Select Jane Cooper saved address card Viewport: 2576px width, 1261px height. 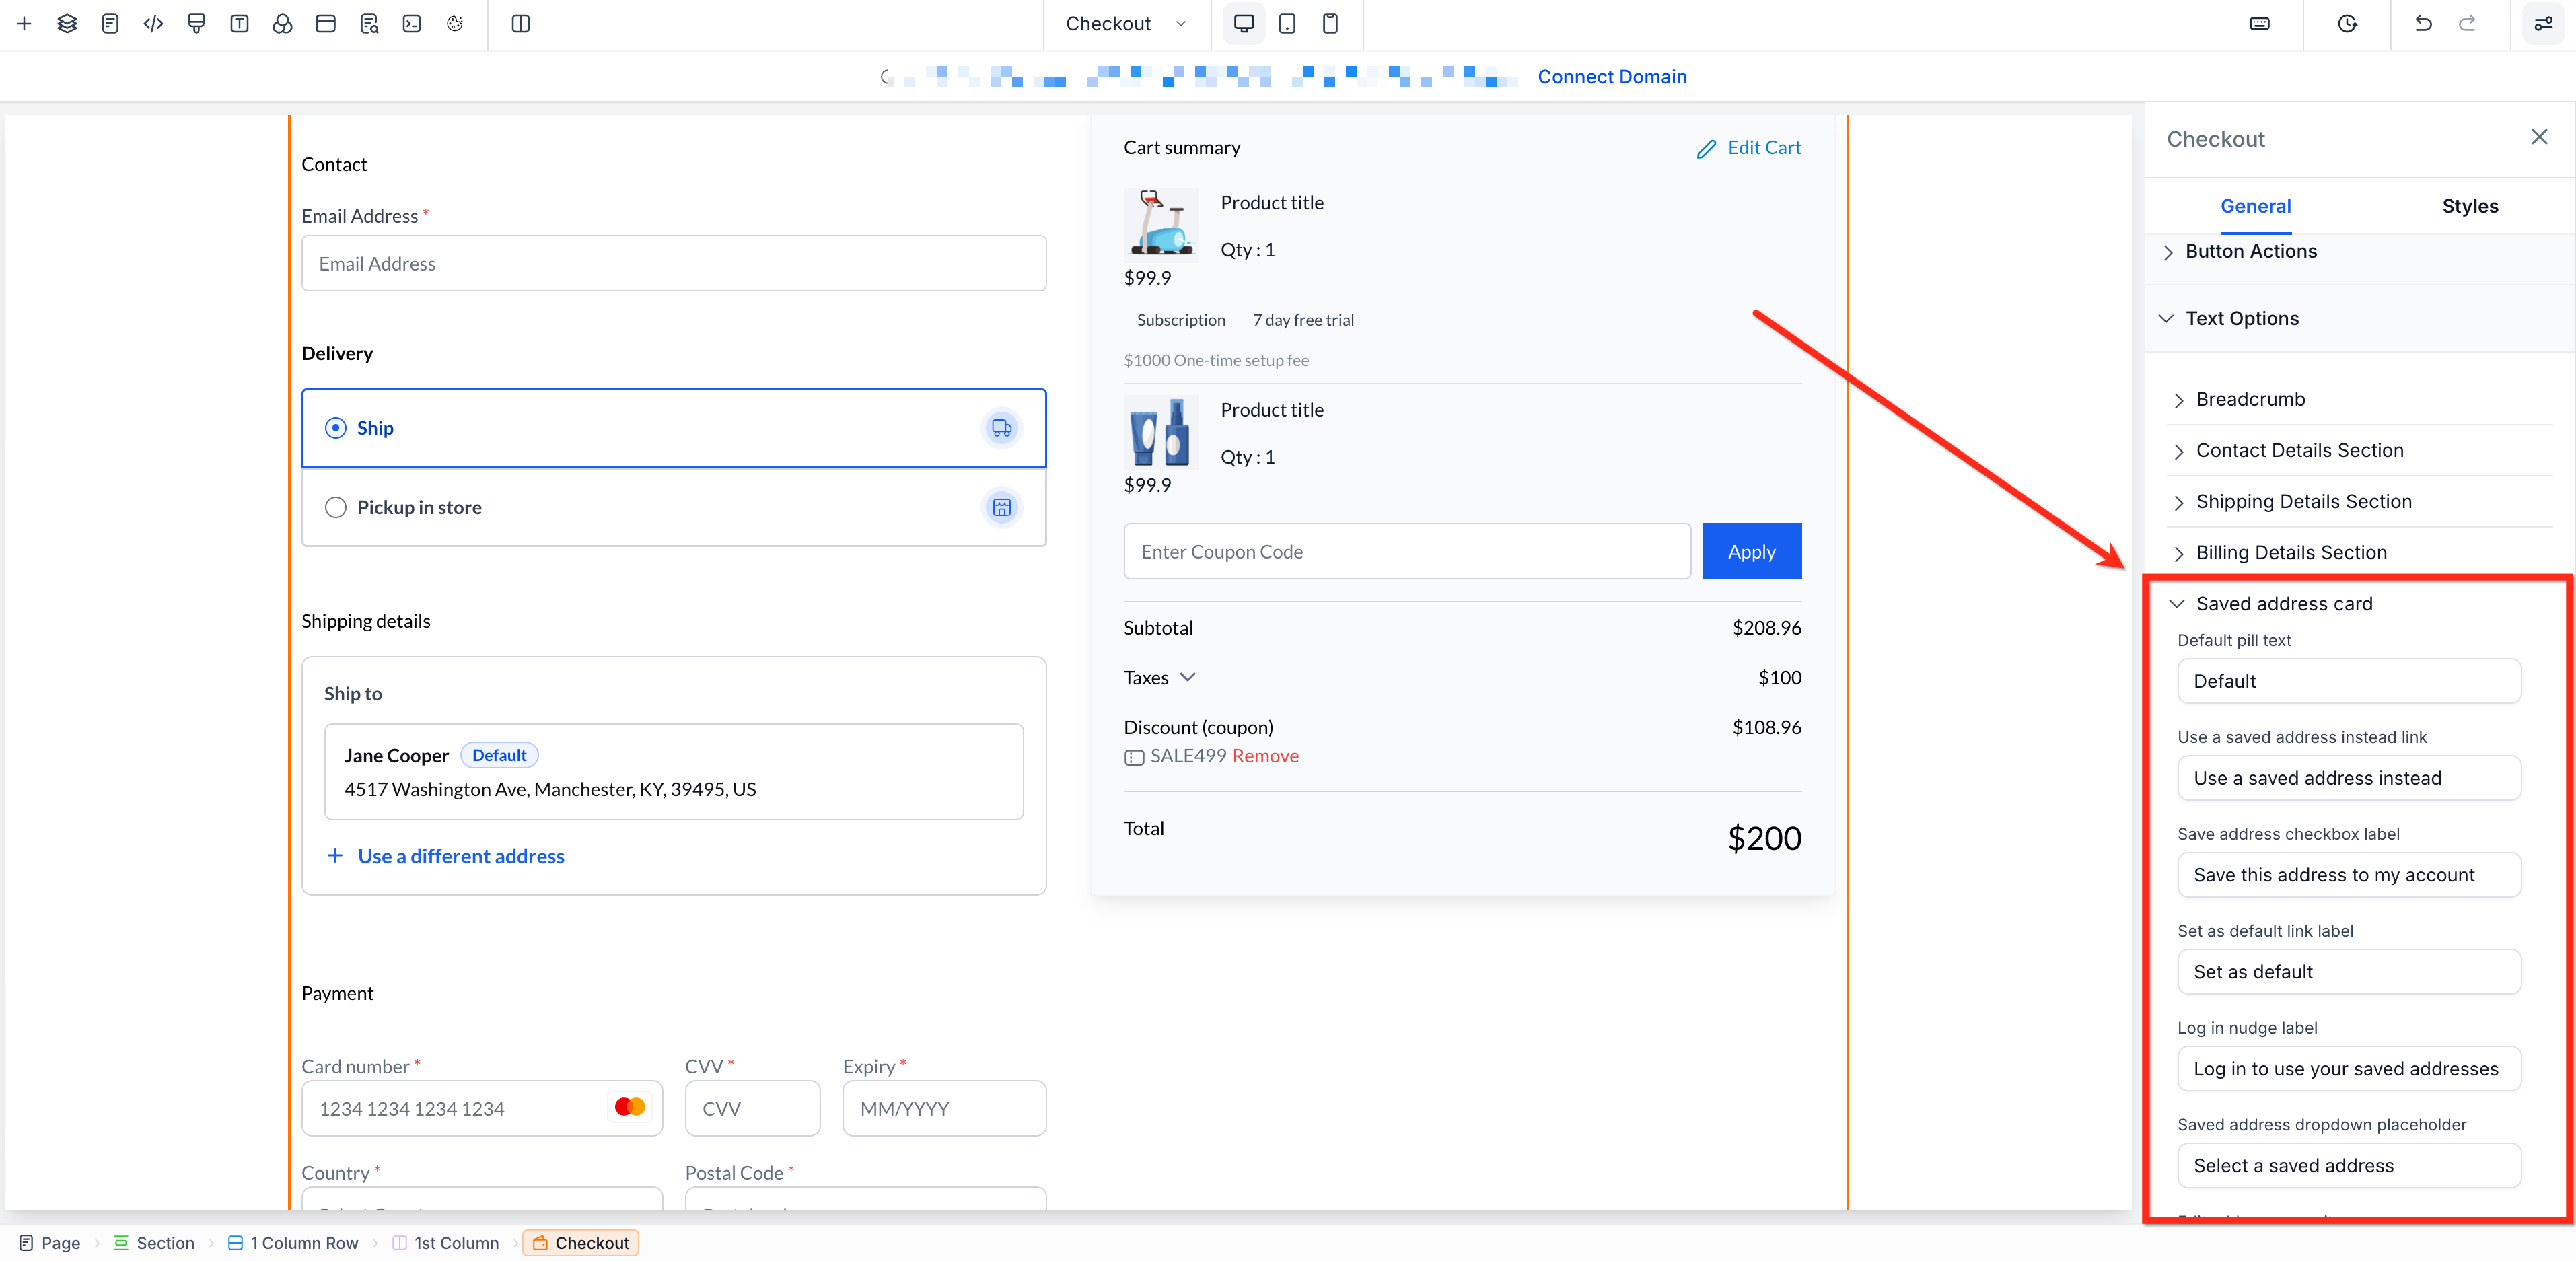pos(674,772)
